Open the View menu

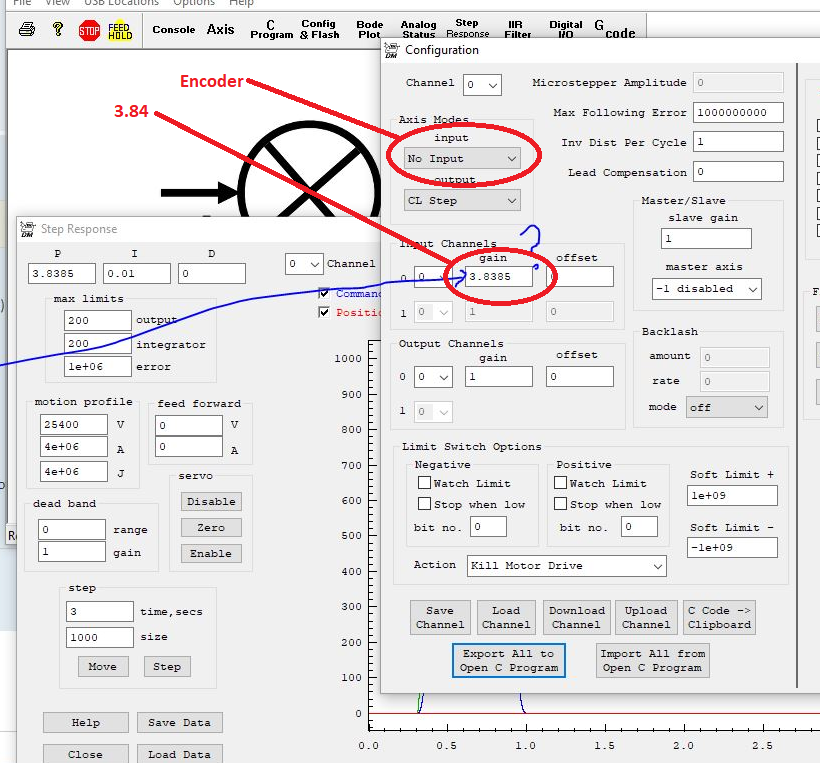click(x=57, y=3)
